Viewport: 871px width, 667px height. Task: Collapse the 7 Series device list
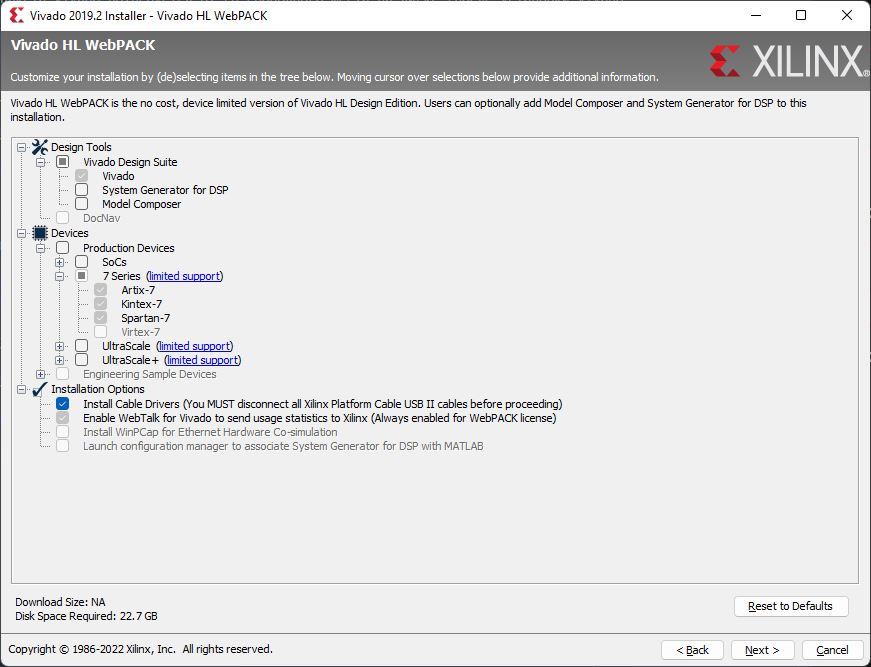click(x=61, y=275)
